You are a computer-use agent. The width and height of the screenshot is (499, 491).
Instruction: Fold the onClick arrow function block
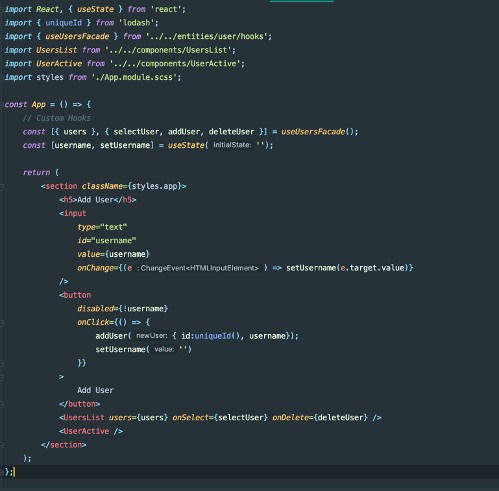pyautogui.click(x=2, y=322)
